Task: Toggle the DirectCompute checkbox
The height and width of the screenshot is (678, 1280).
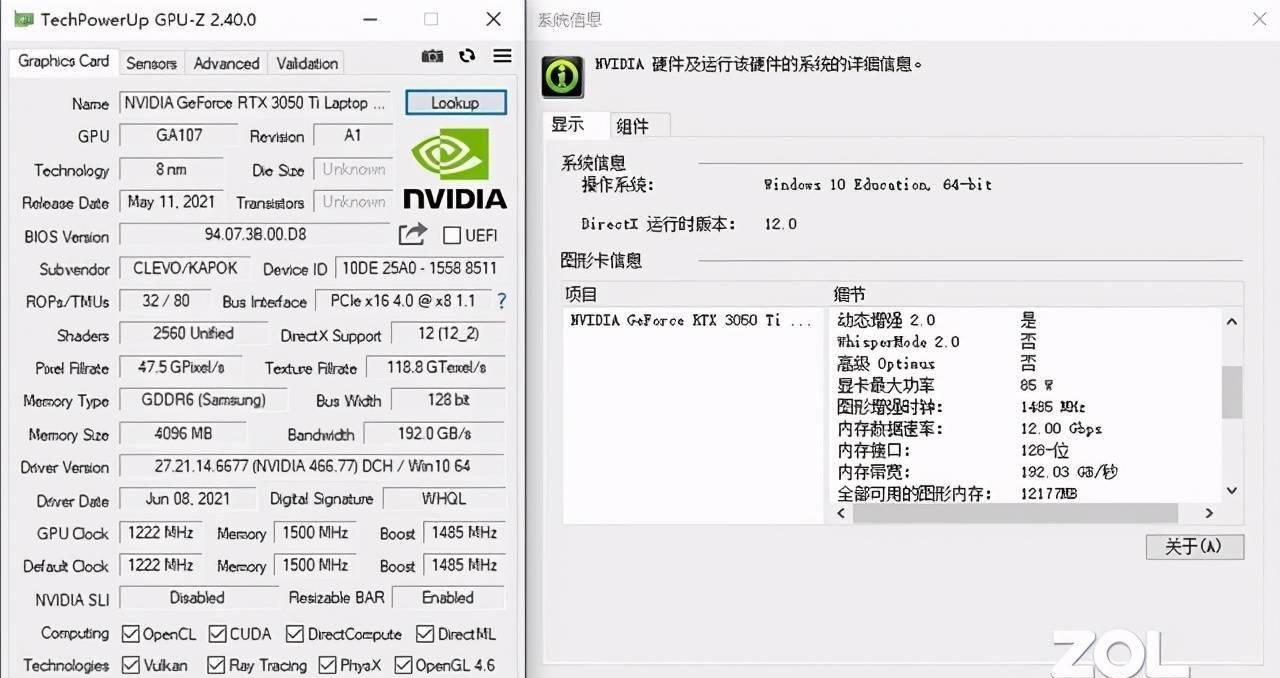Action: point(294,634)
